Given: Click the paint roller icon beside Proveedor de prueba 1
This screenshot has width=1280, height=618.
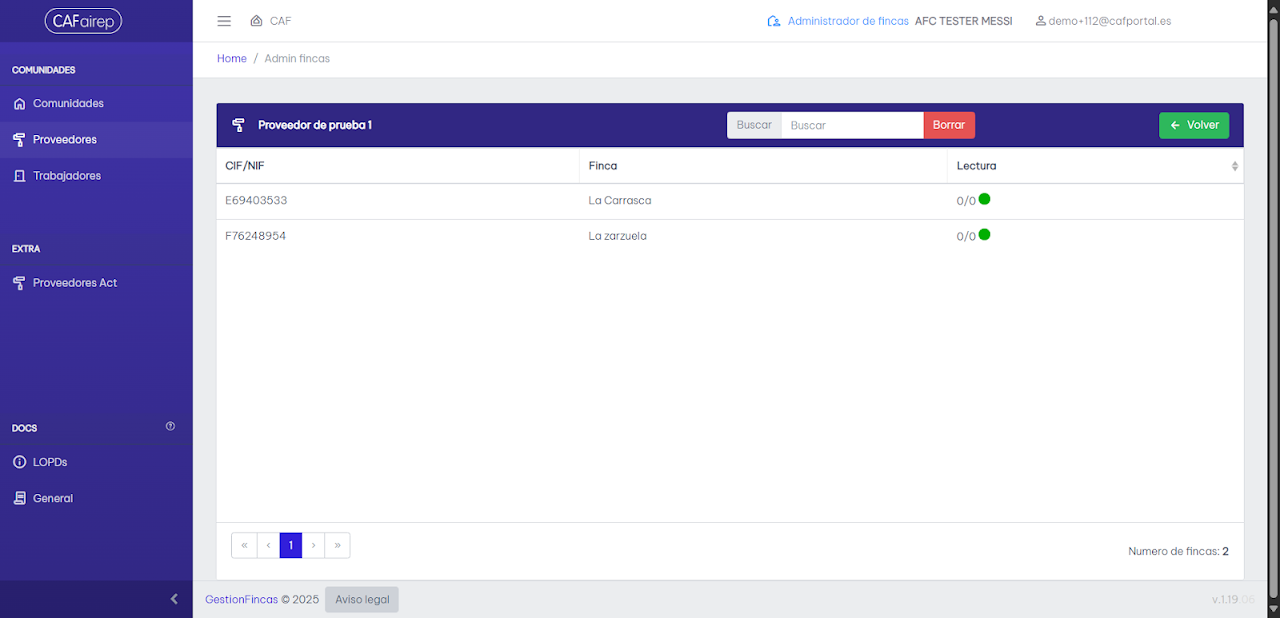Looking at the screenshot, I should [238, 125].
